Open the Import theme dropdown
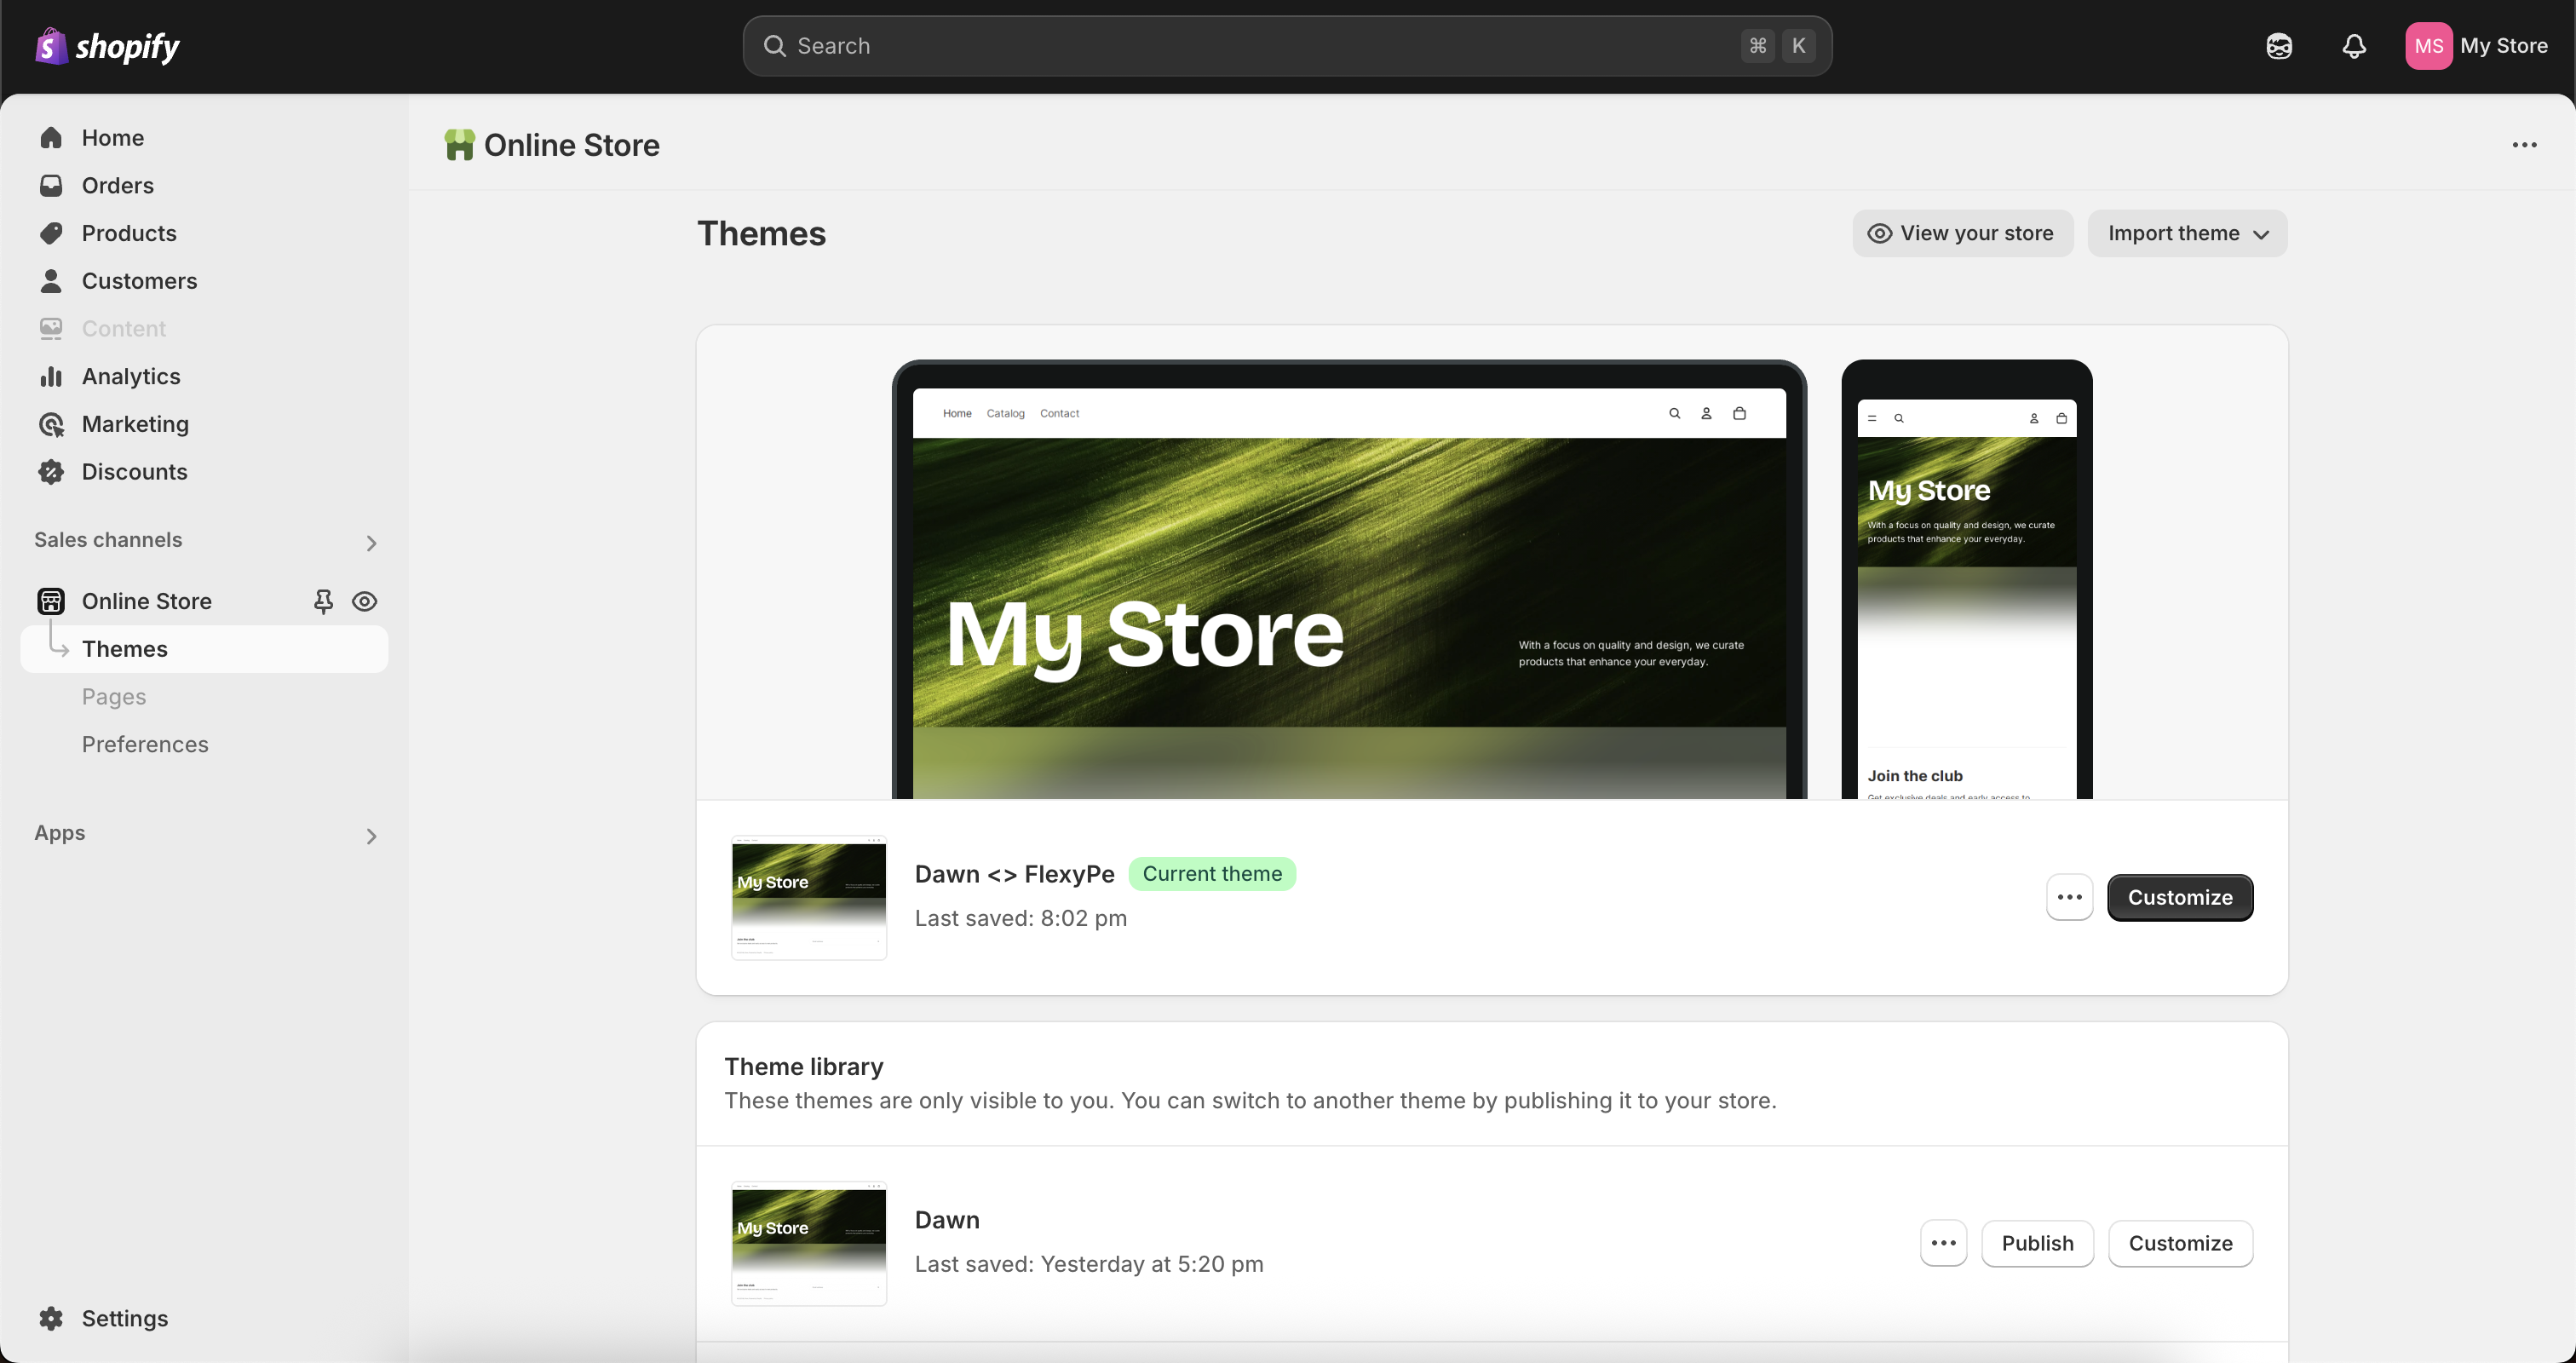This screenshot has height=1363, width=2576. tap(2186, 233)
